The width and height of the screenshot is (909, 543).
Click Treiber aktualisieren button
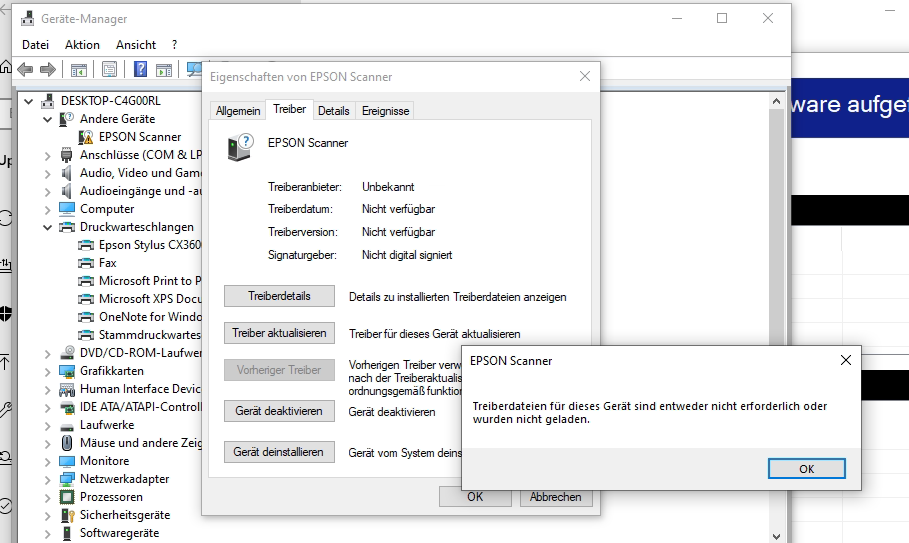[x=279, y=333]
